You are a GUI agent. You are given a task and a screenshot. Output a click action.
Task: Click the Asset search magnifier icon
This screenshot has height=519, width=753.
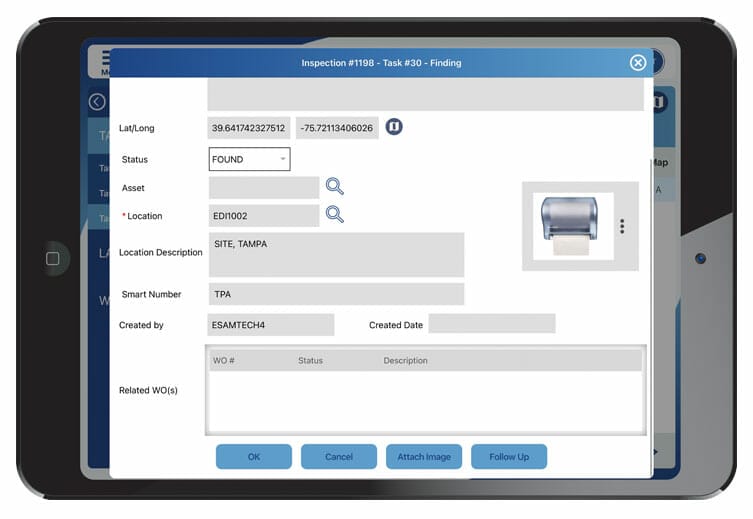(x=334, y=187)
